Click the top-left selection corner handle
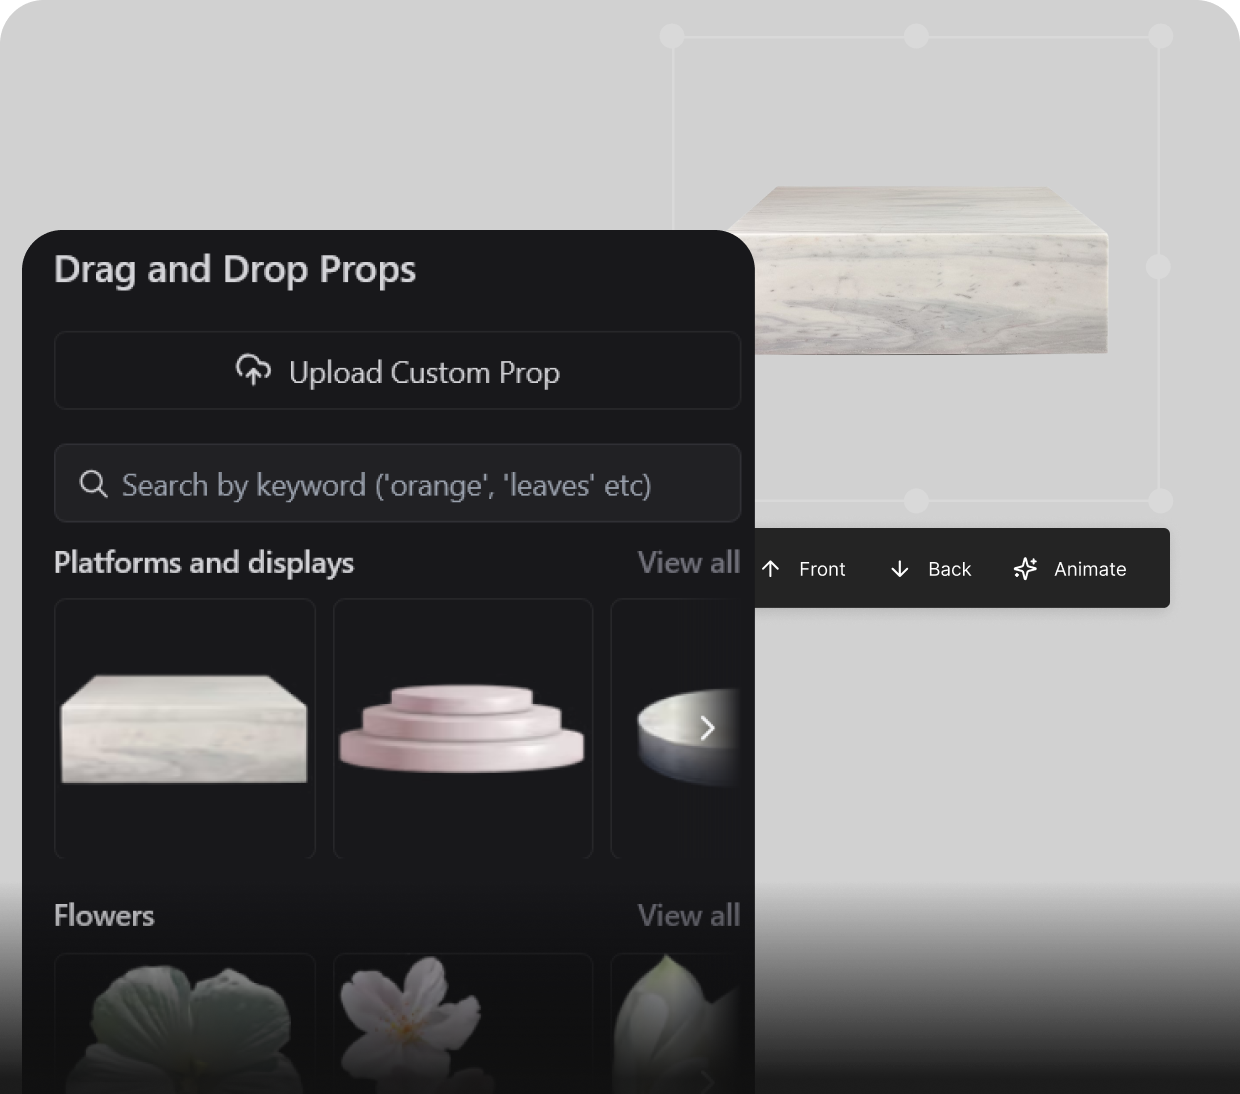The image size is (1240, 1094). [672, 36]
